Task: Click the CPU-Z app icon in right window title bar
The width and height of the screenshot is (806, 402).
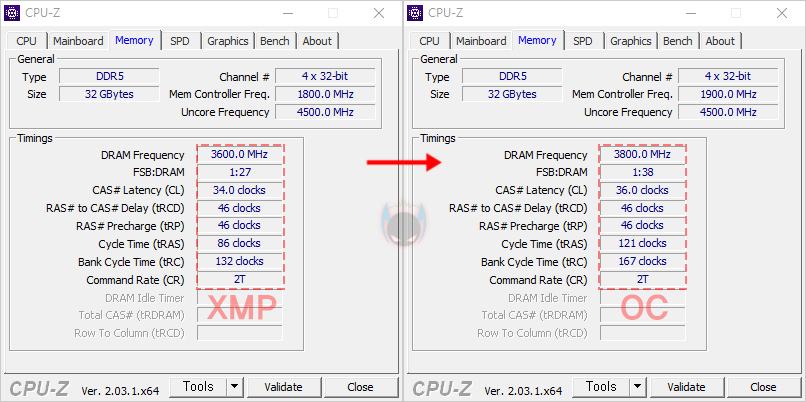Action: coord(415,13)
